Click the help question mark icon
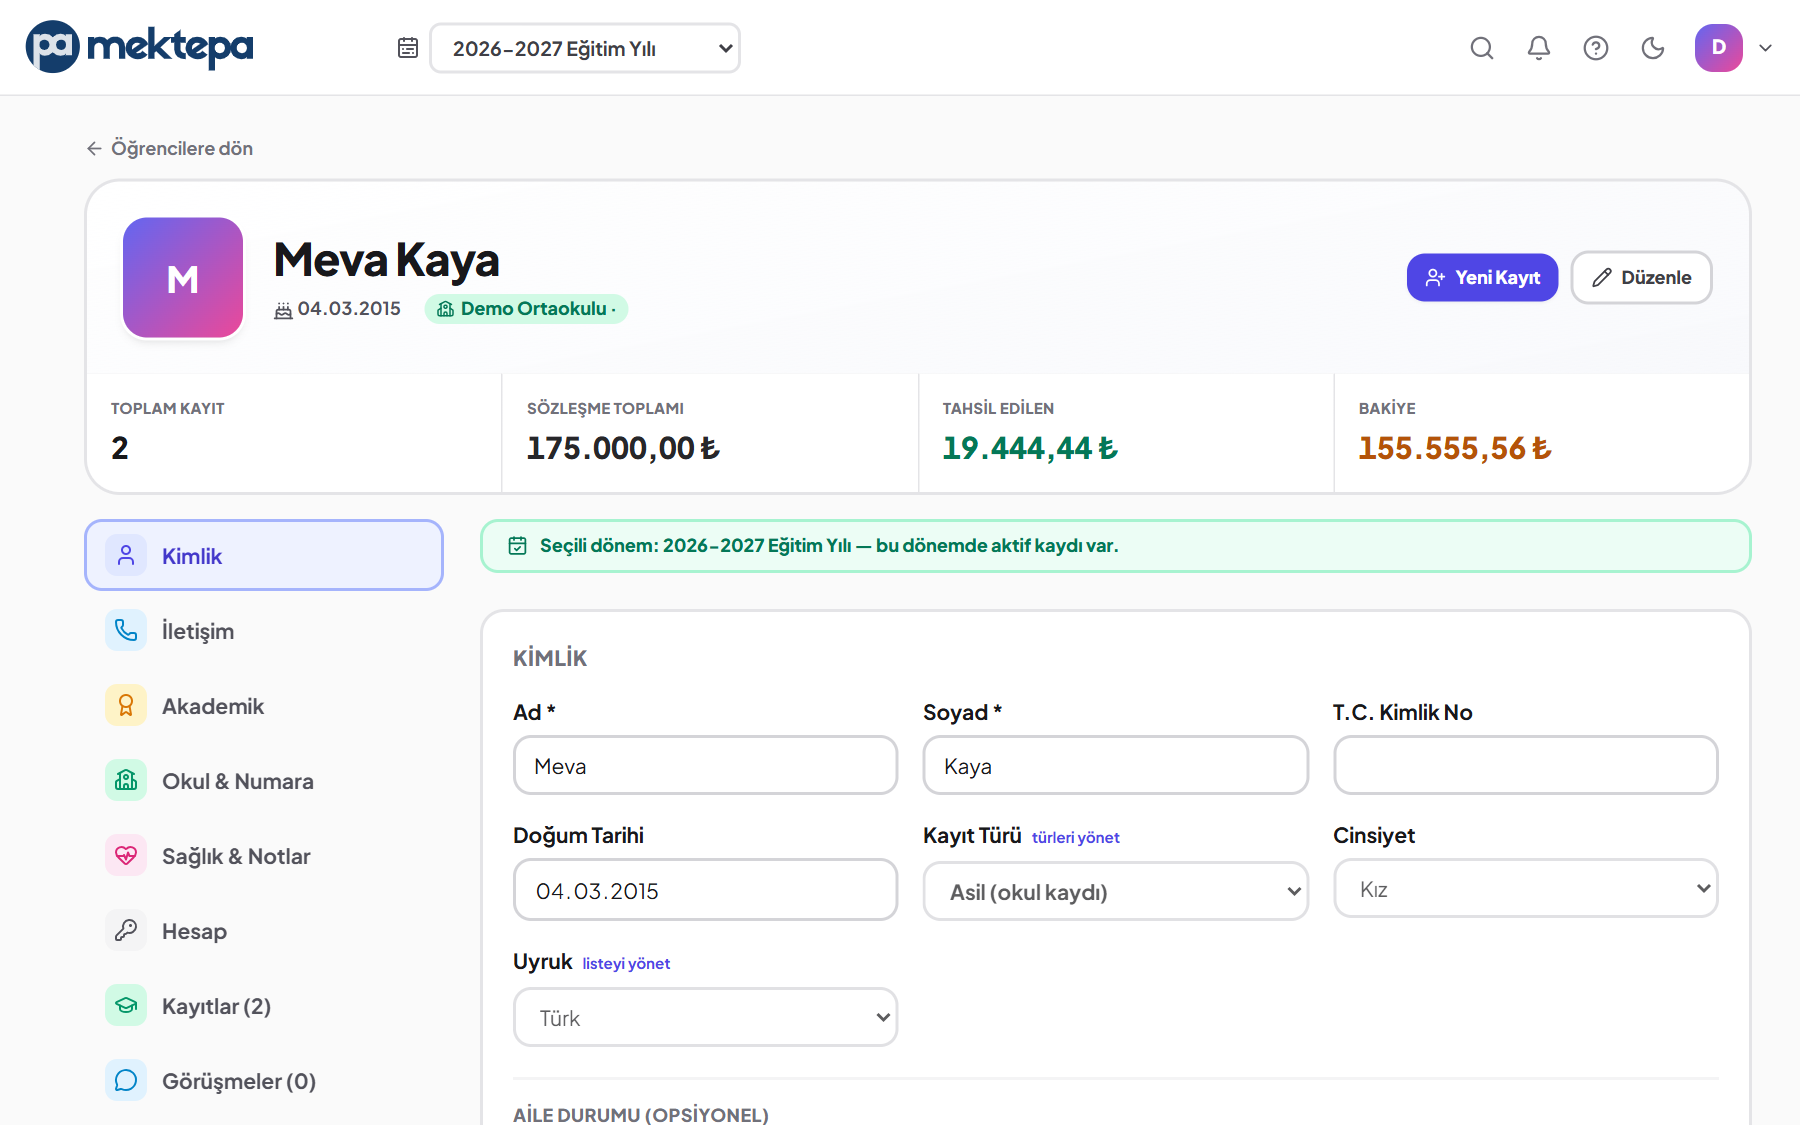 tap(1596, 48)
